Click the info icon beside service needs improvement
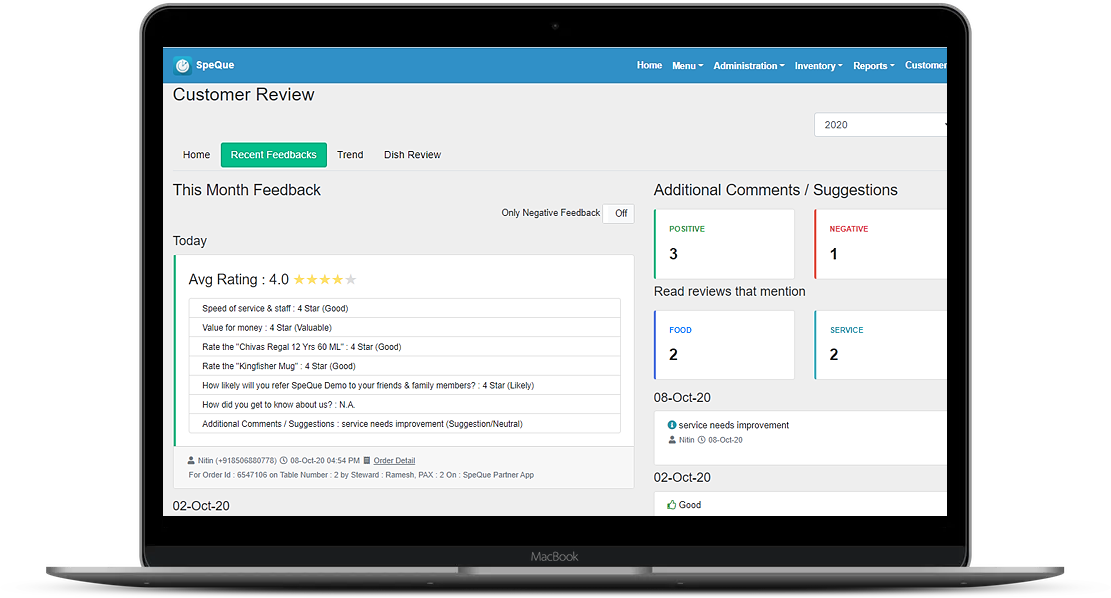Screen dimensions: 1111x598 click(x=672, y=425)
